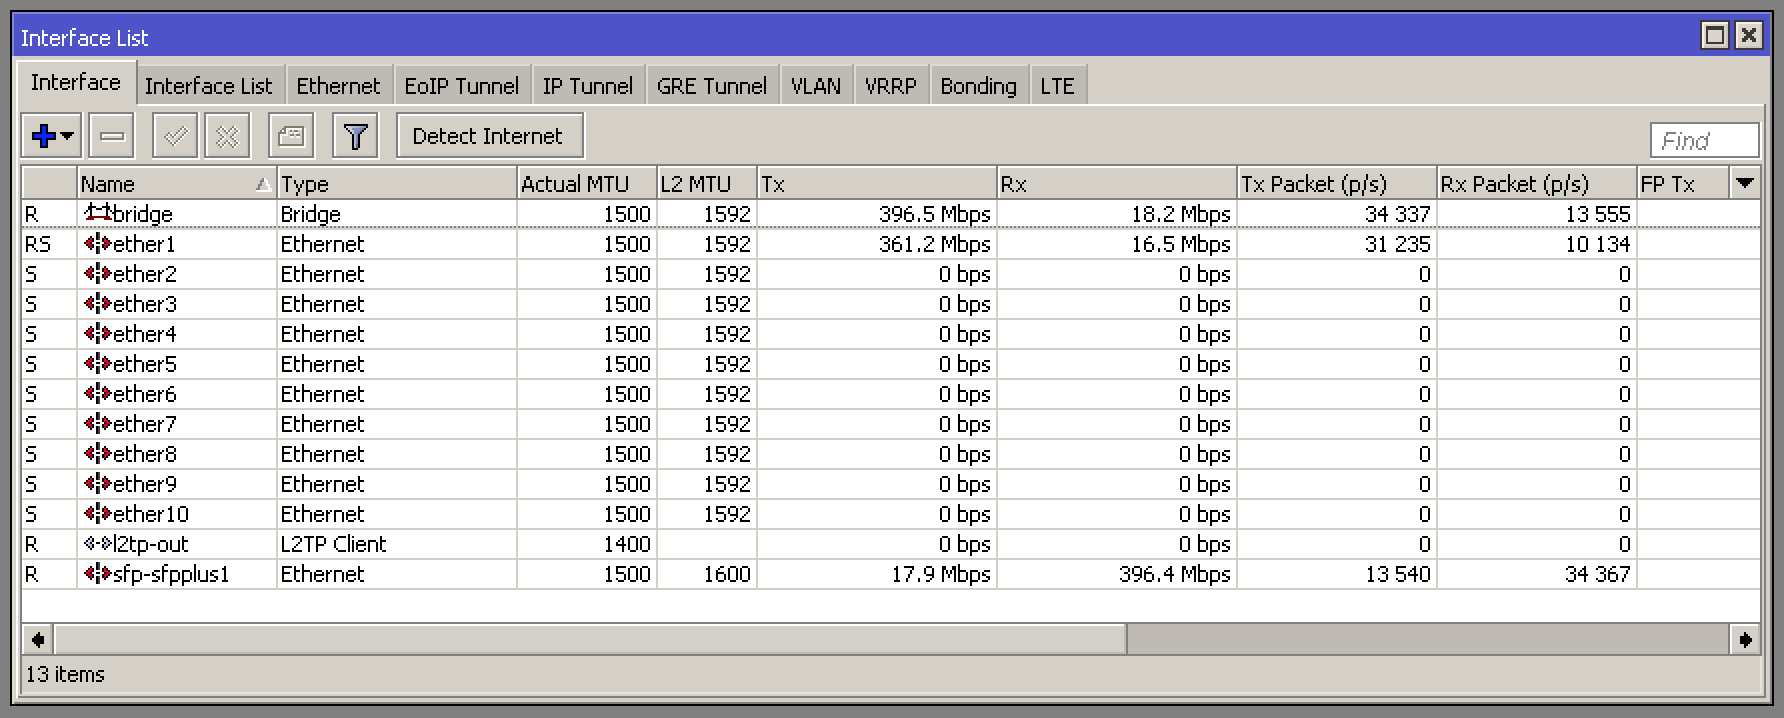The height and width of the screenshot is (718, 1784).
Task: Select the 396.5 Mbps Tx value
Action: 934,214
